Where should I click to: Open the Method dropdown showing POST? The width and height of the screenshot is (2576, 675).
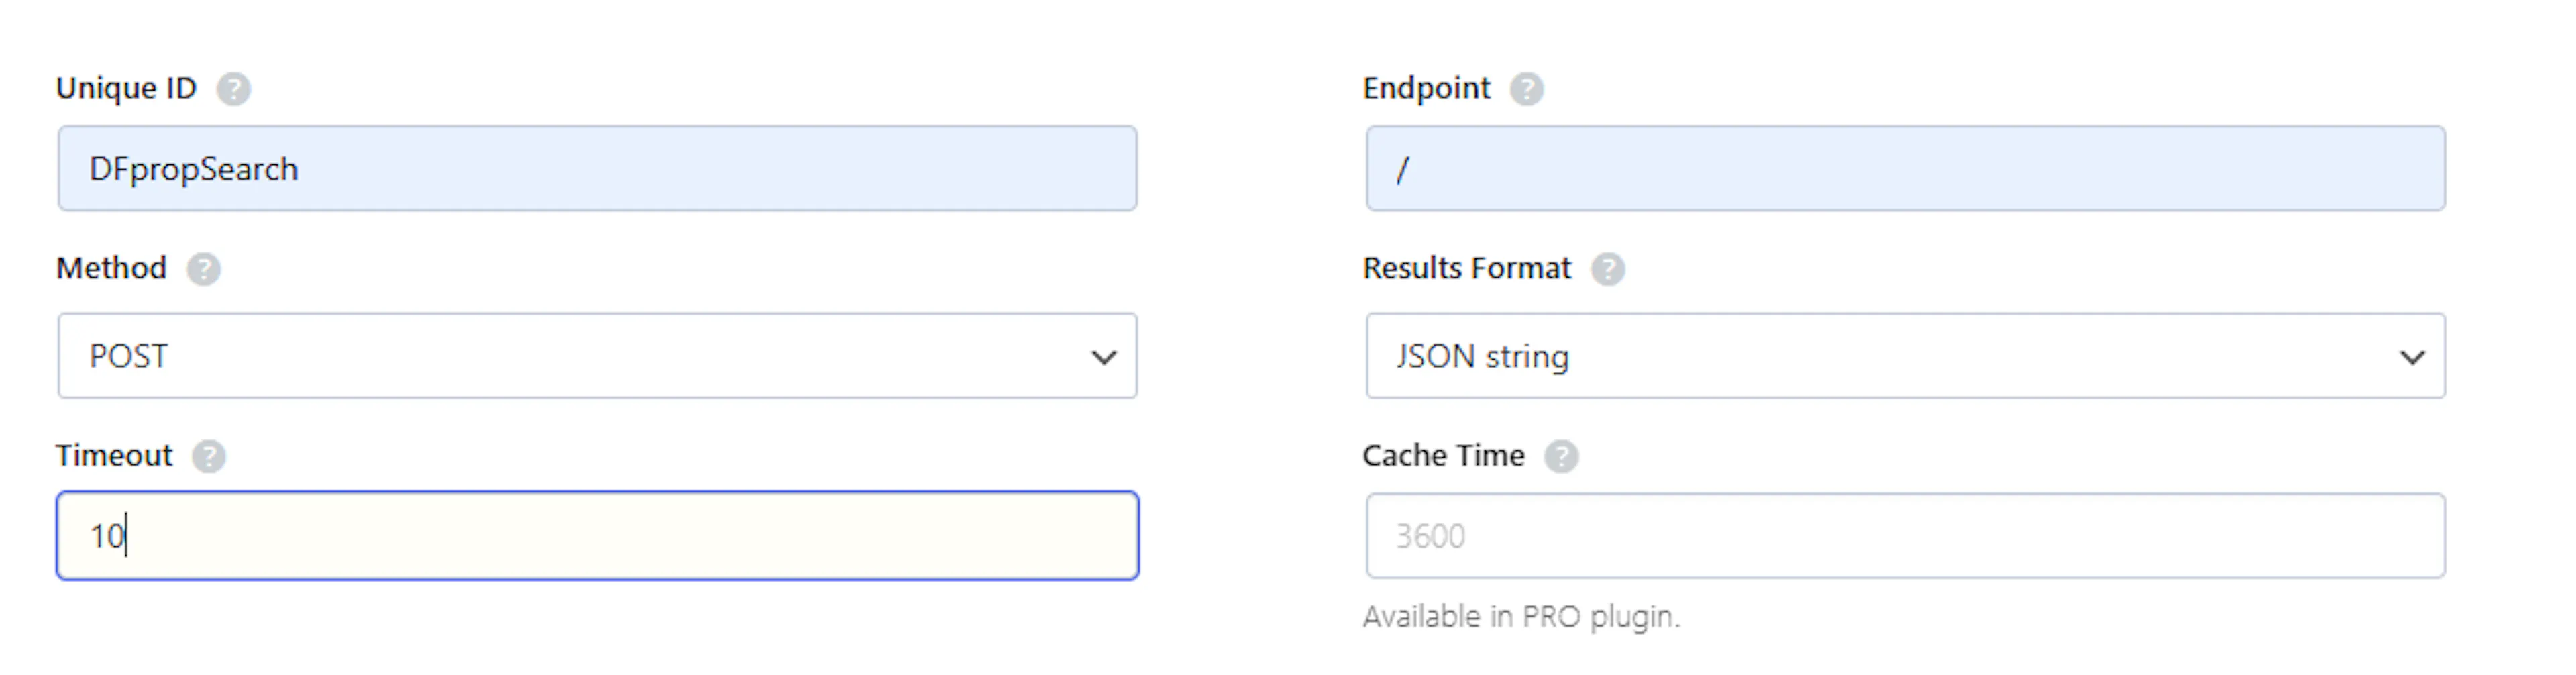coord(597,356)
